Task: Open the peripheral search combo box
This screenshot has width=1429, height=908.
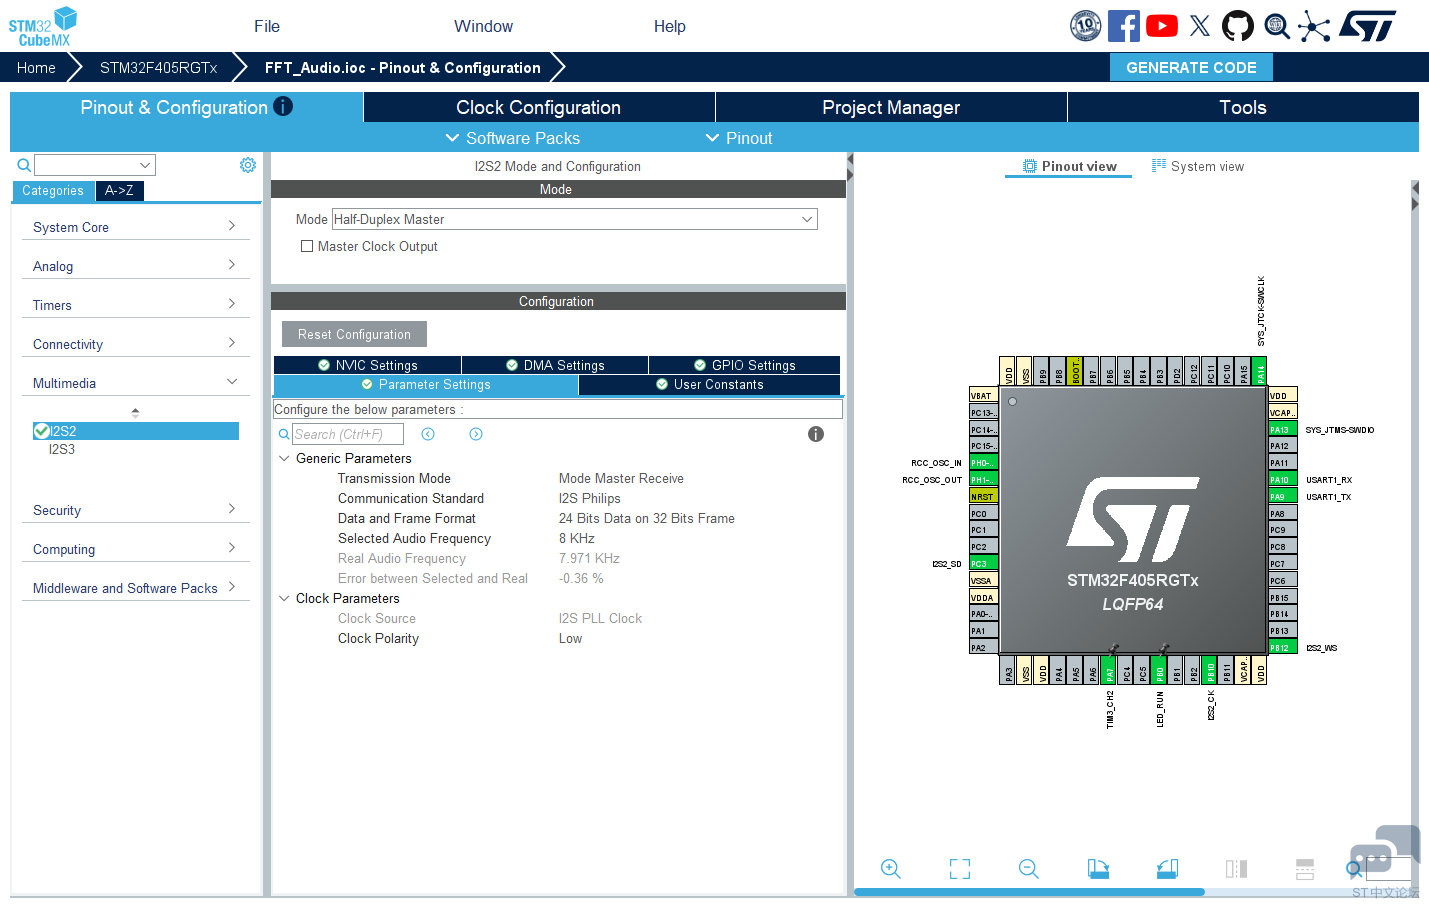Action: (95, 165)
